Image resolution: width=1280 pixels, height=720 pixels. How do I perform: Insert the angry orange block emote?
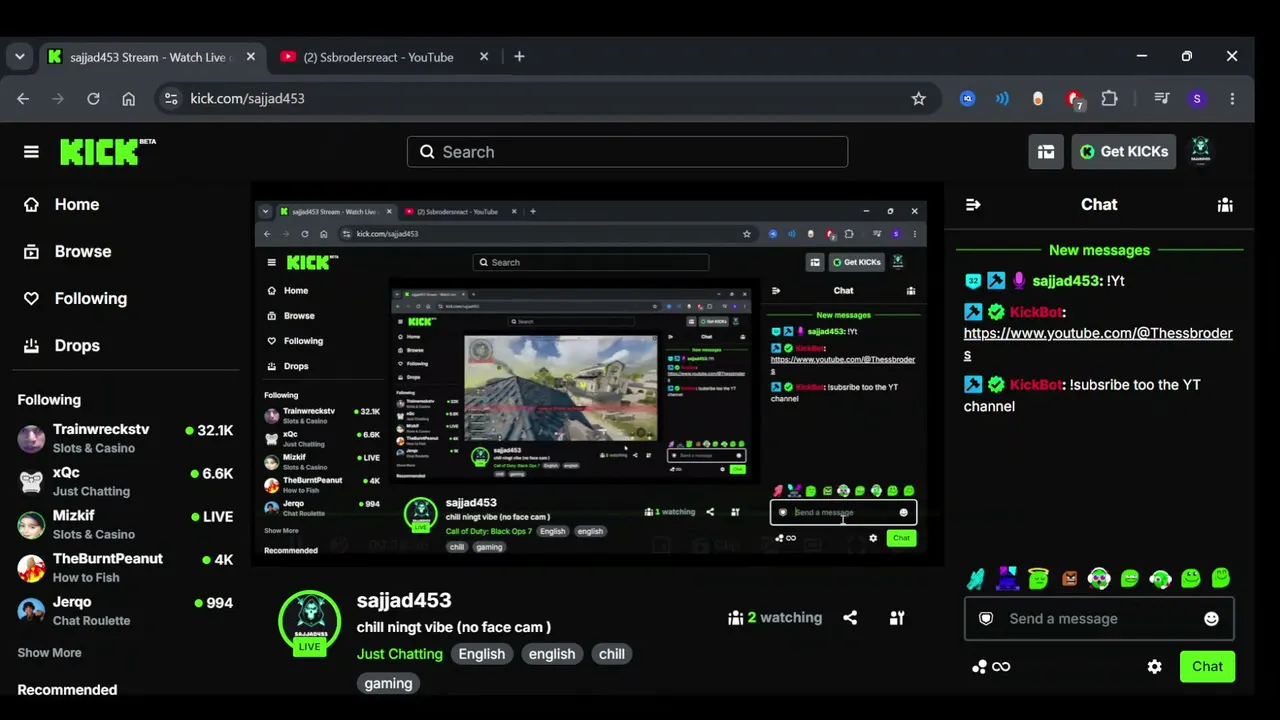[x=1069, y=578]
